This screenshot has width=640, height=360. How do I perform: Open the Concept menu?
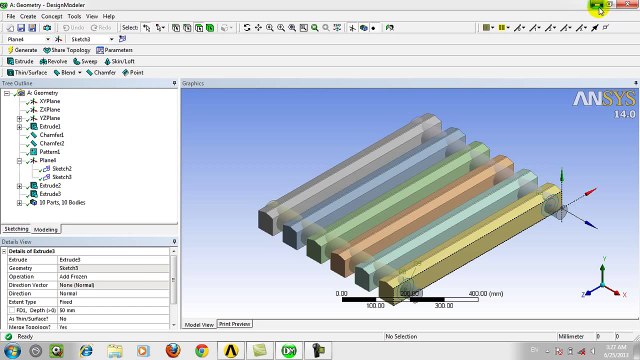(51, 16)
